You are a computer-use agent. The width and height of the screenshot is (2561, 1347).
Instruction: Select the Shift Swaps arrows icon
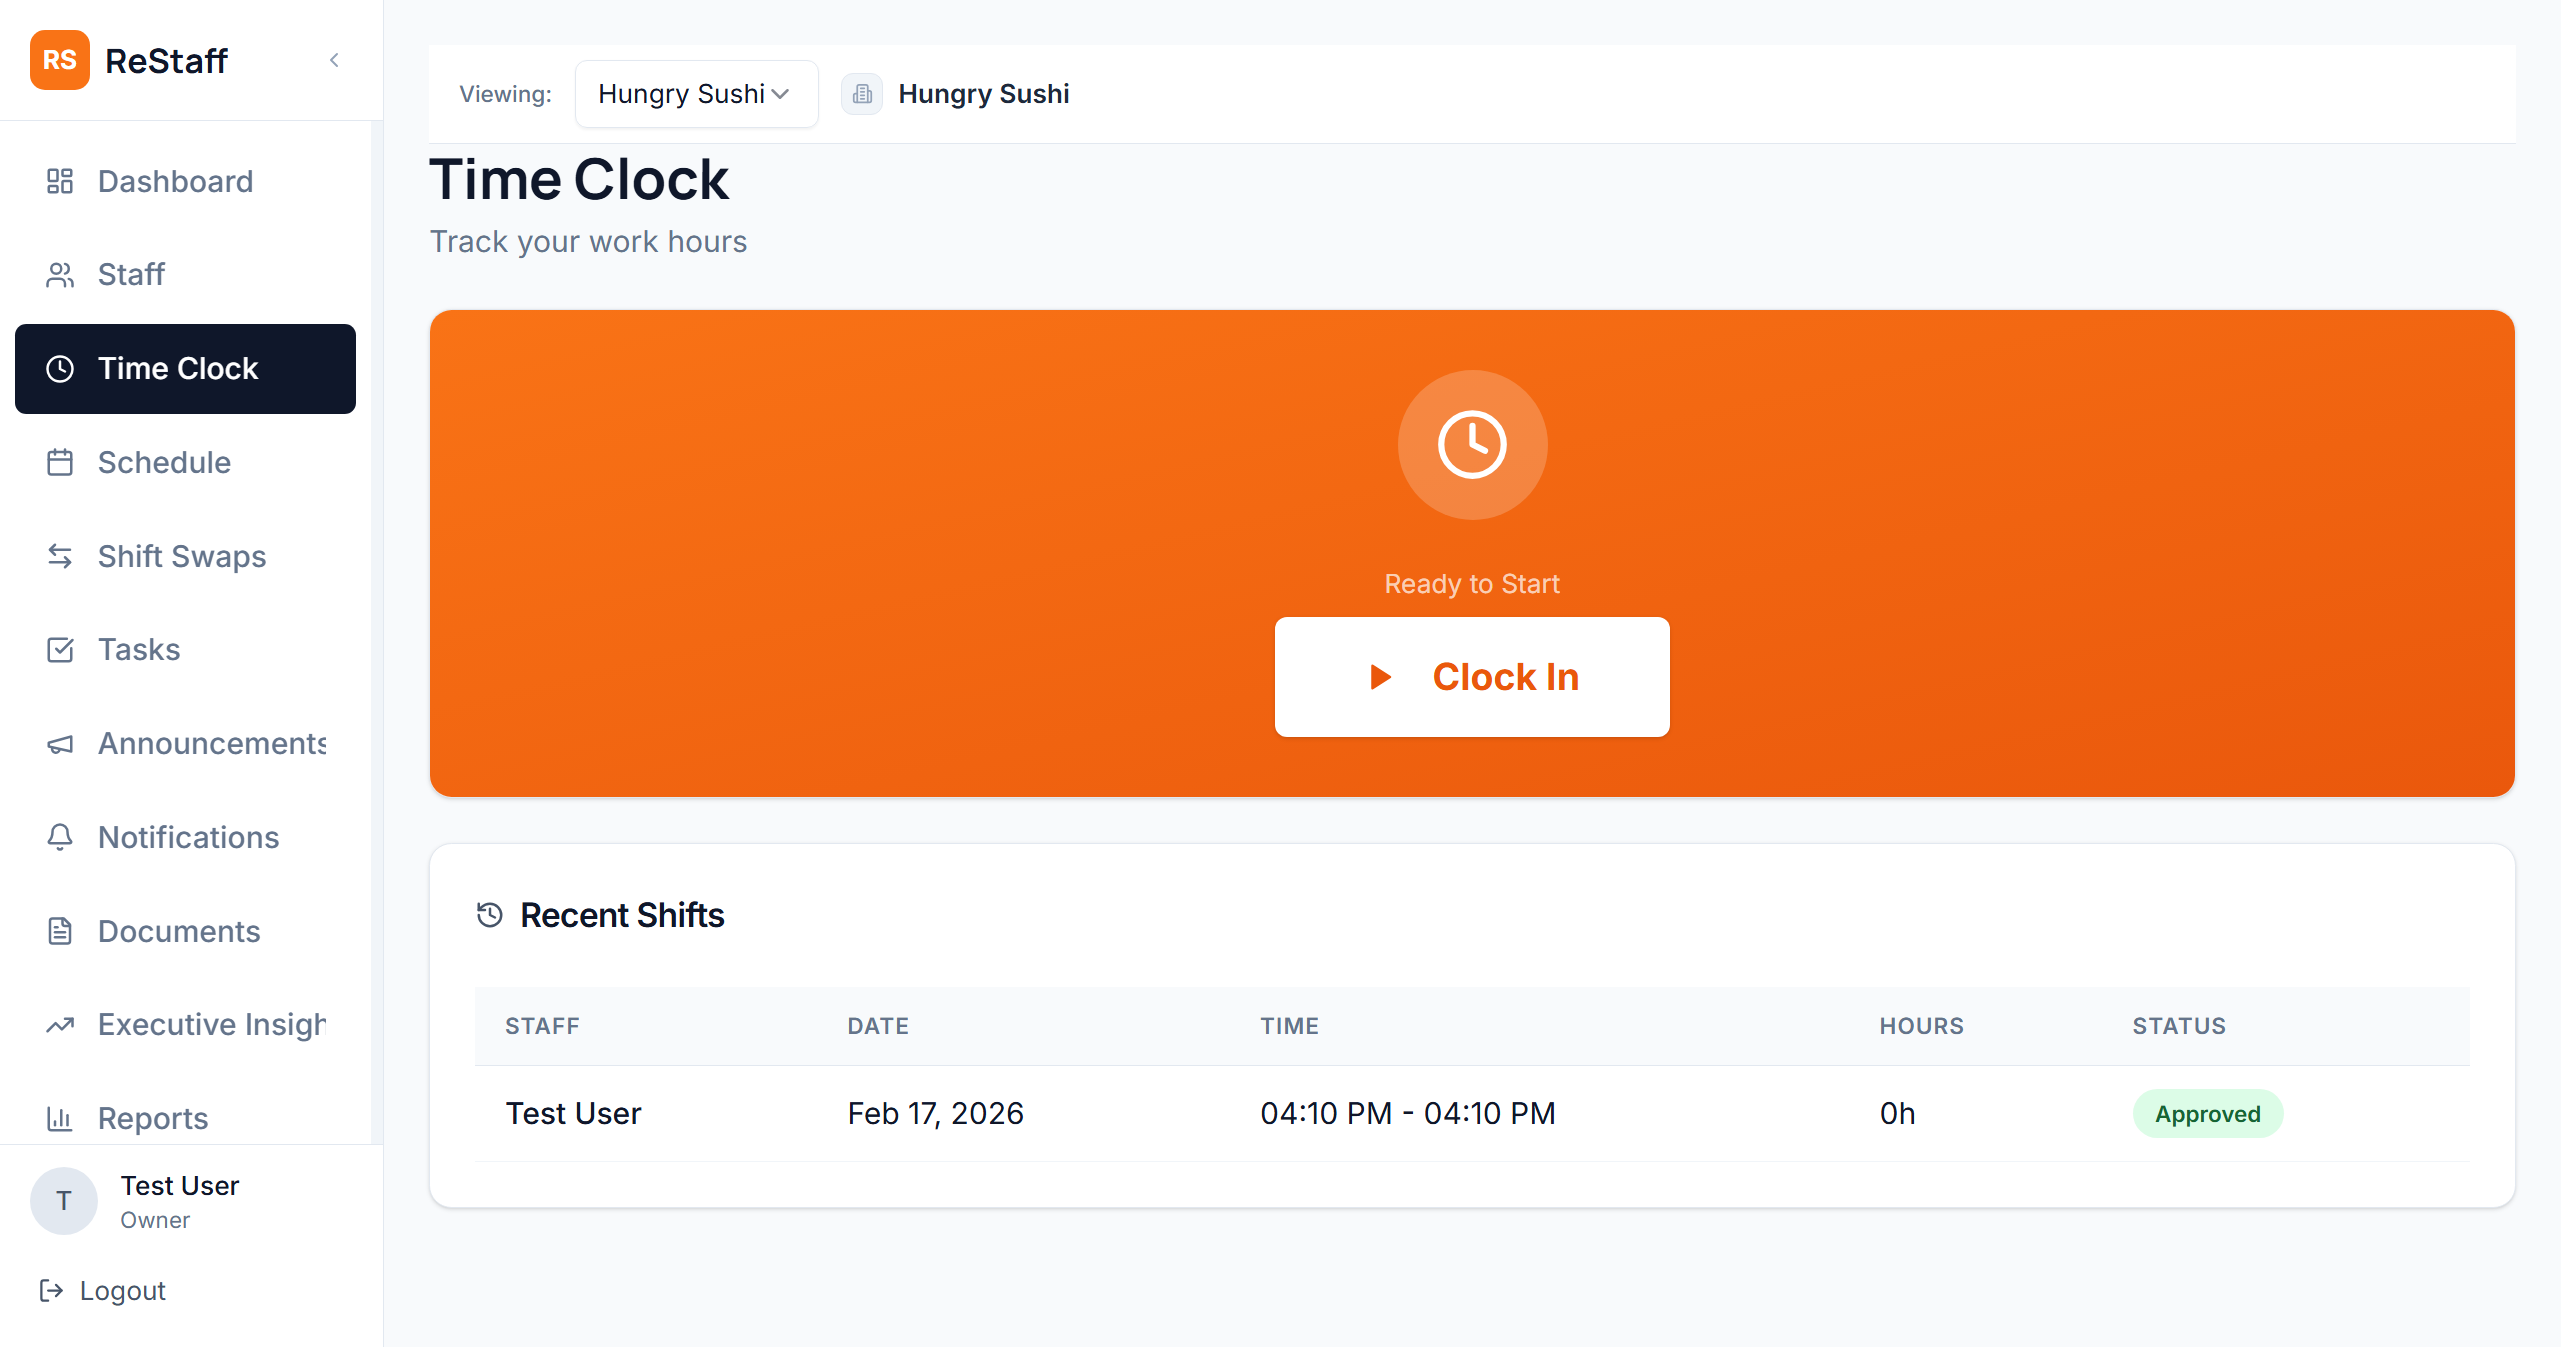(x=59, y=556)
